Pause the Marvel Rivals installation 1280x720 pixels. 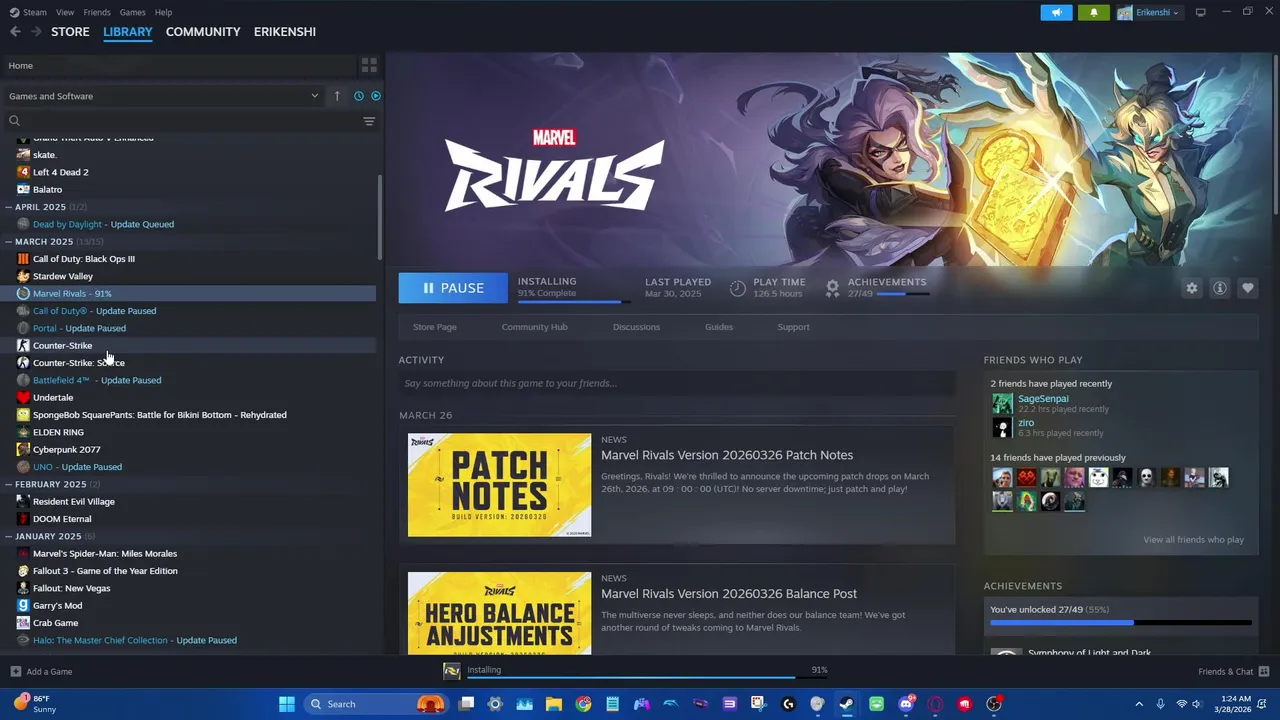pos(453,288)
